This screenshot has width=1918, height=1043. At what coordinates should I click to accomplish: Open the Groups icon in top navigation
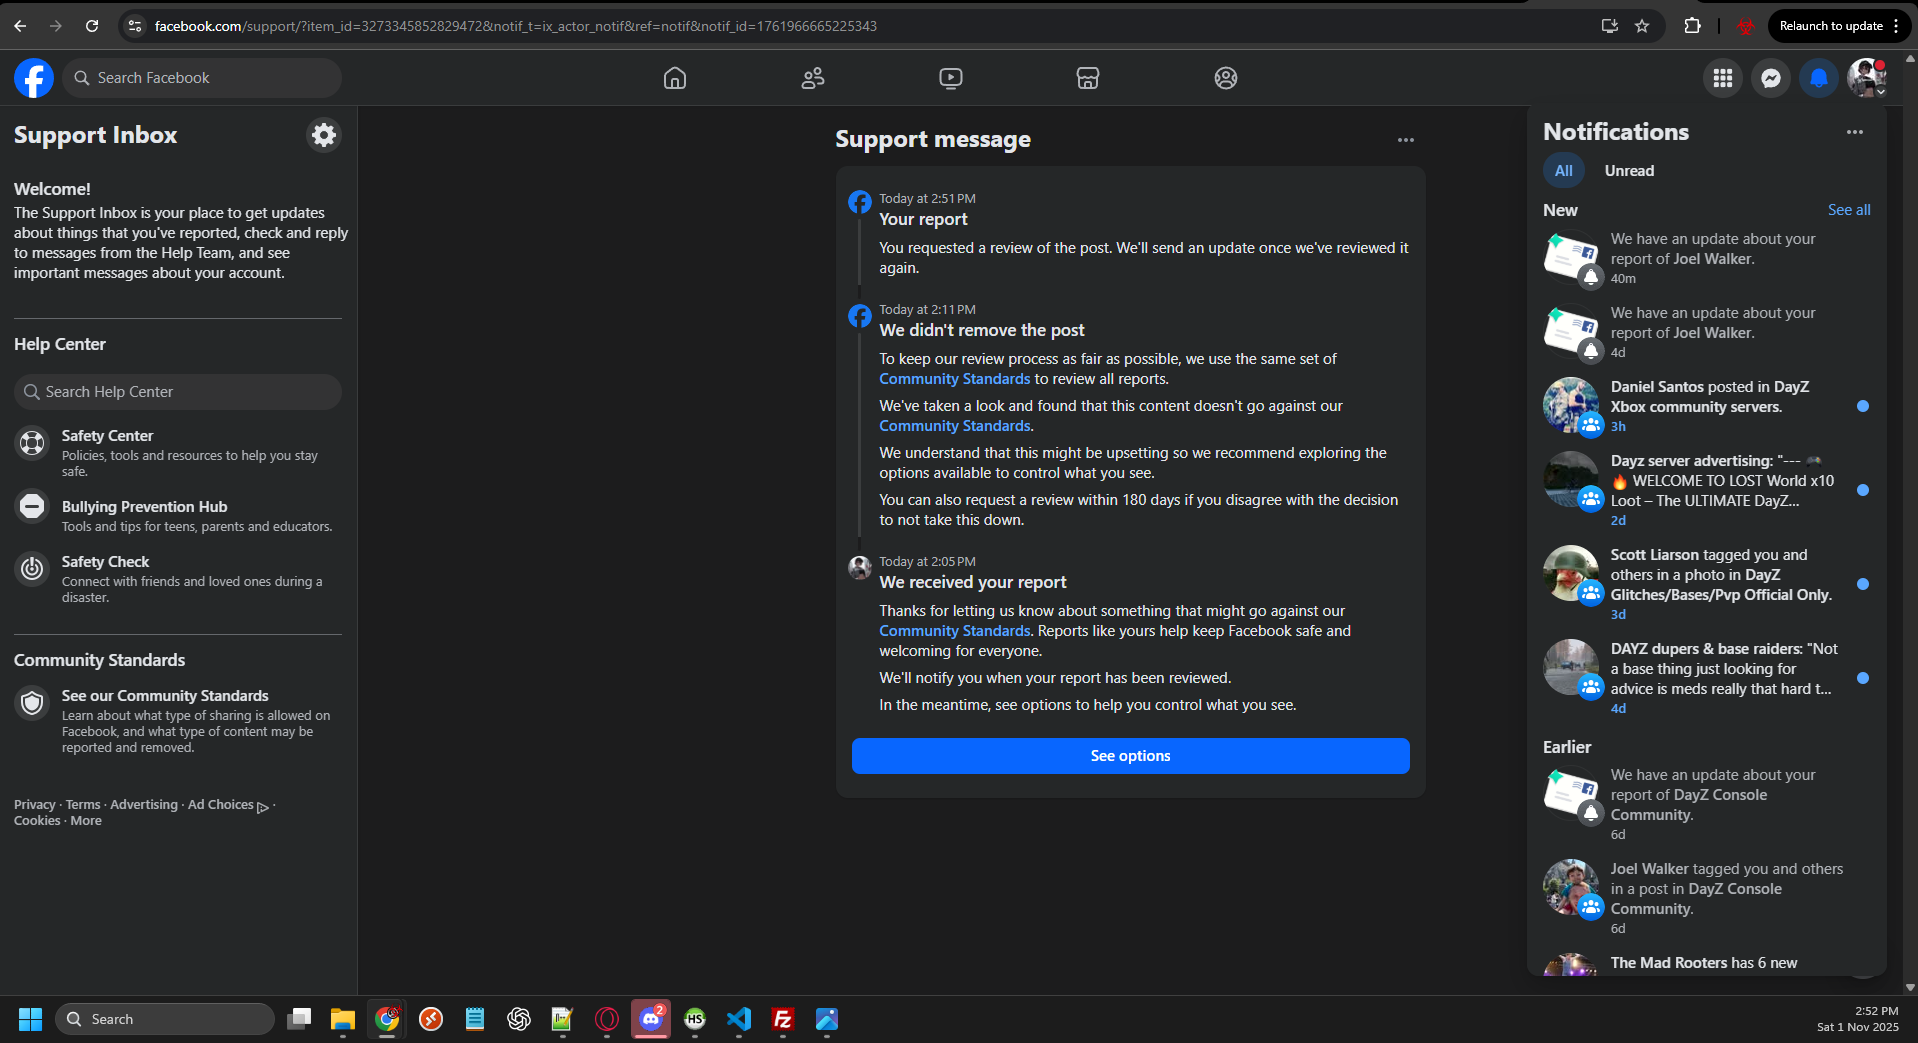tap(1226, 78)
